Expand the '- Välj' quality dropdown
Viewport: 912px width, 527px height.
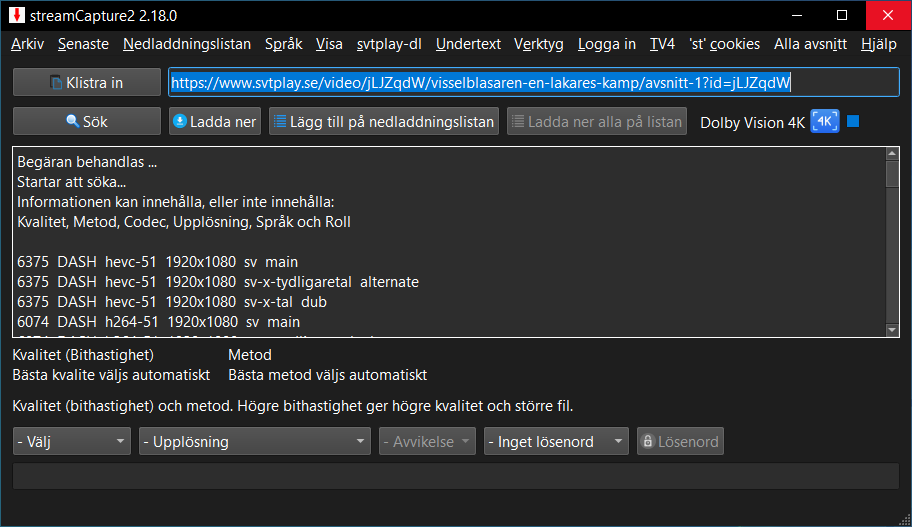pos(72,441)
